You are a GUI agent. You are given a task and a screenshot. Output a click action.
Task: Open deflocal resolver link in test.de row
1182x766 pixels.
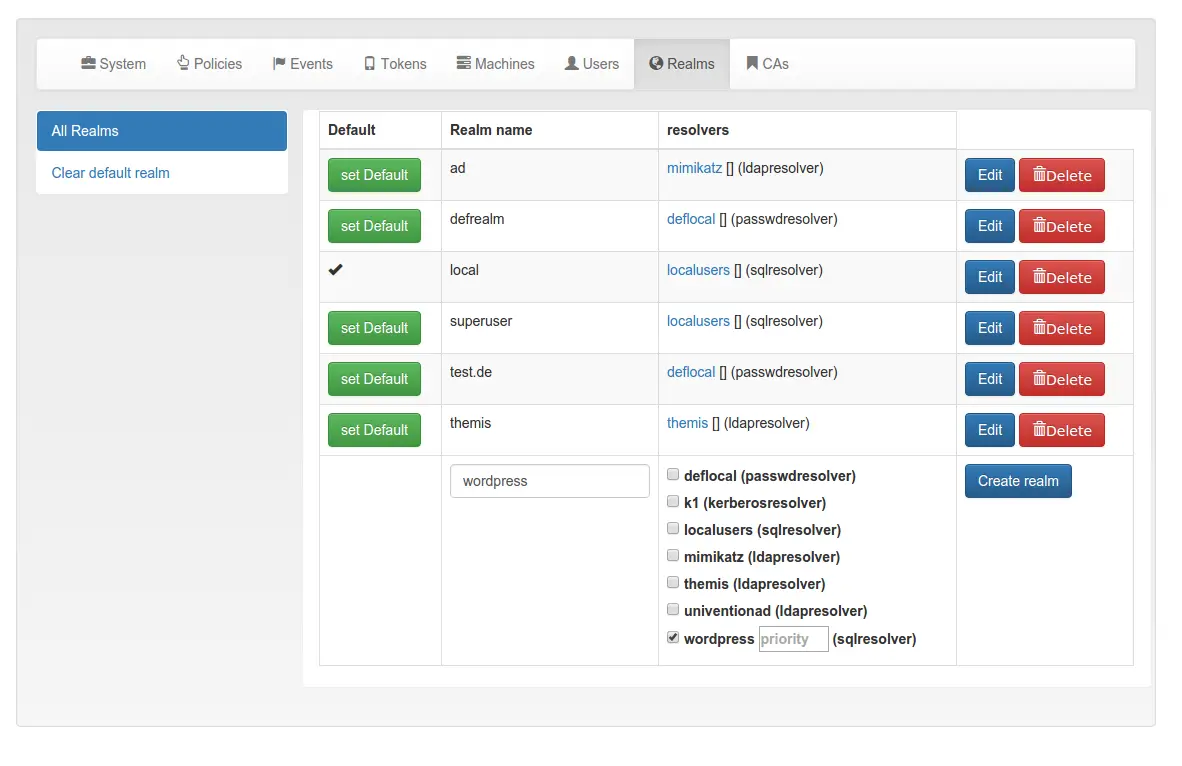691,372
